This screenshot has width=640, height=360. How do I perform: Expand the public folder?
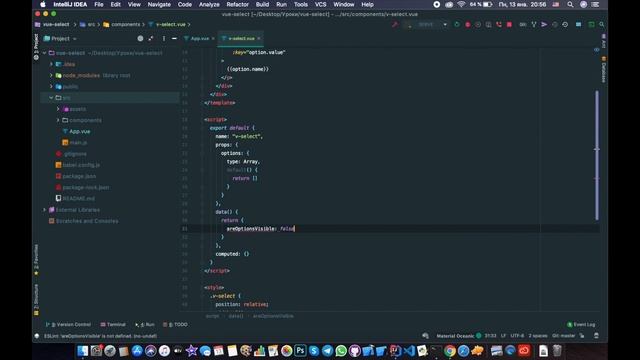coord(51,87)
